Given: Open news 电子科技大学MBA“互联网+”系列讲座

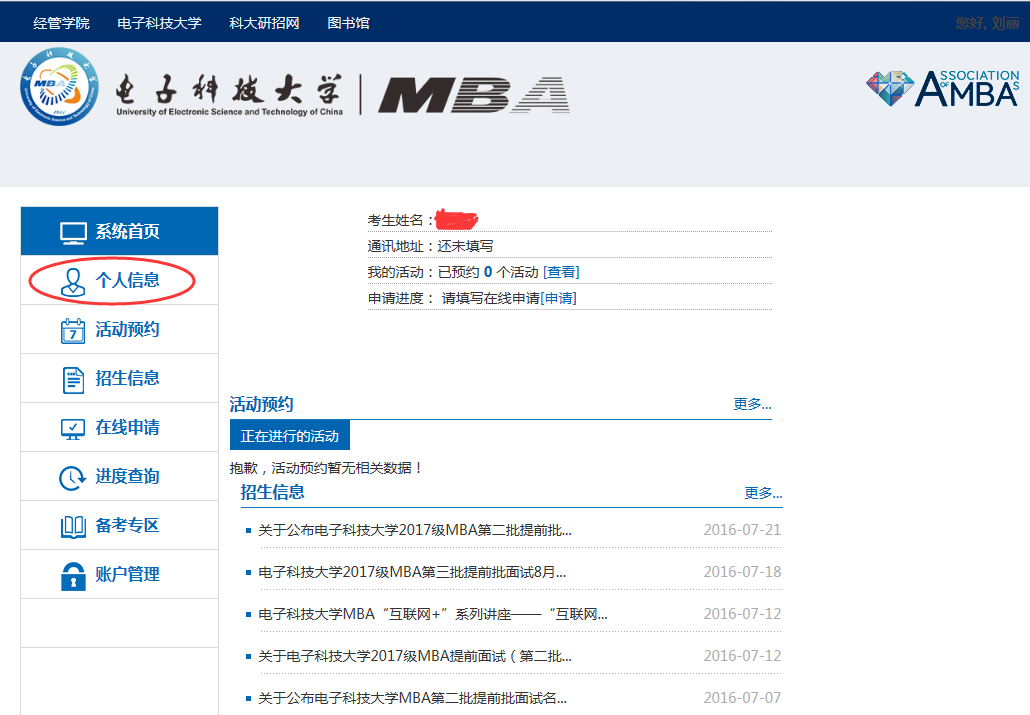Looking at the screenshot, I should click(433, 614).
